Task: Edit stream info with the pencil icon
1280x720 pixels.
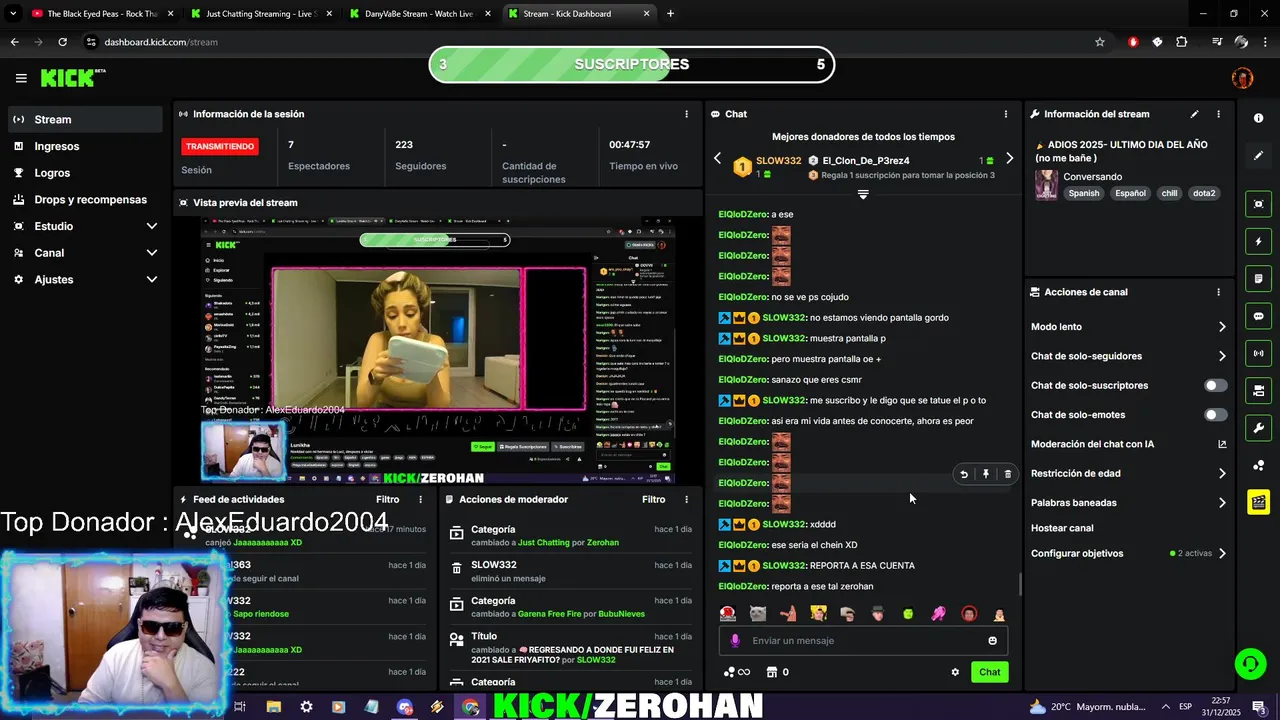Action: (1194, 114)
